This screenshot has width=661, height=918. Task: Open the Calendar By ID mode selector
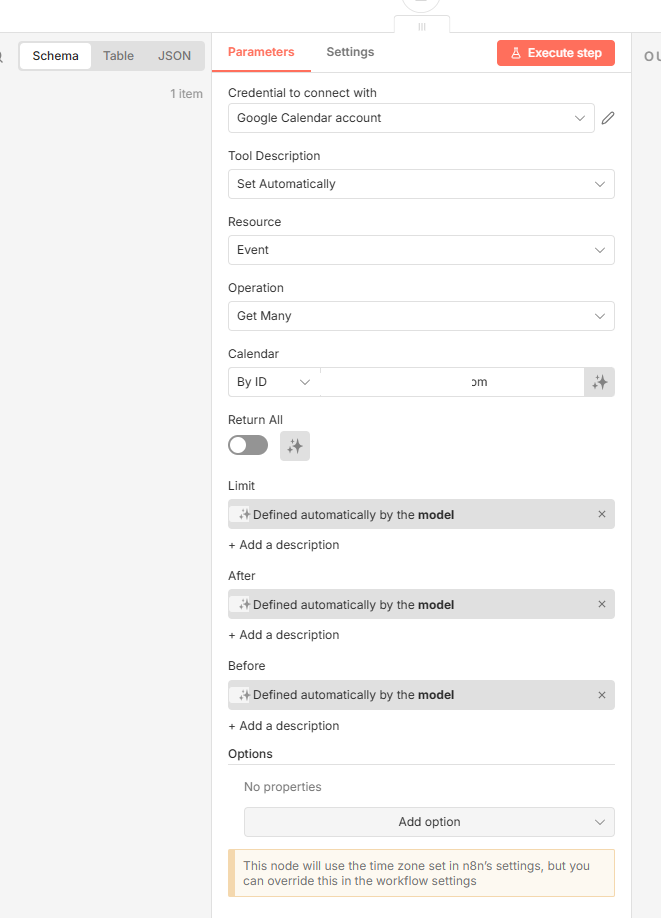273,382
